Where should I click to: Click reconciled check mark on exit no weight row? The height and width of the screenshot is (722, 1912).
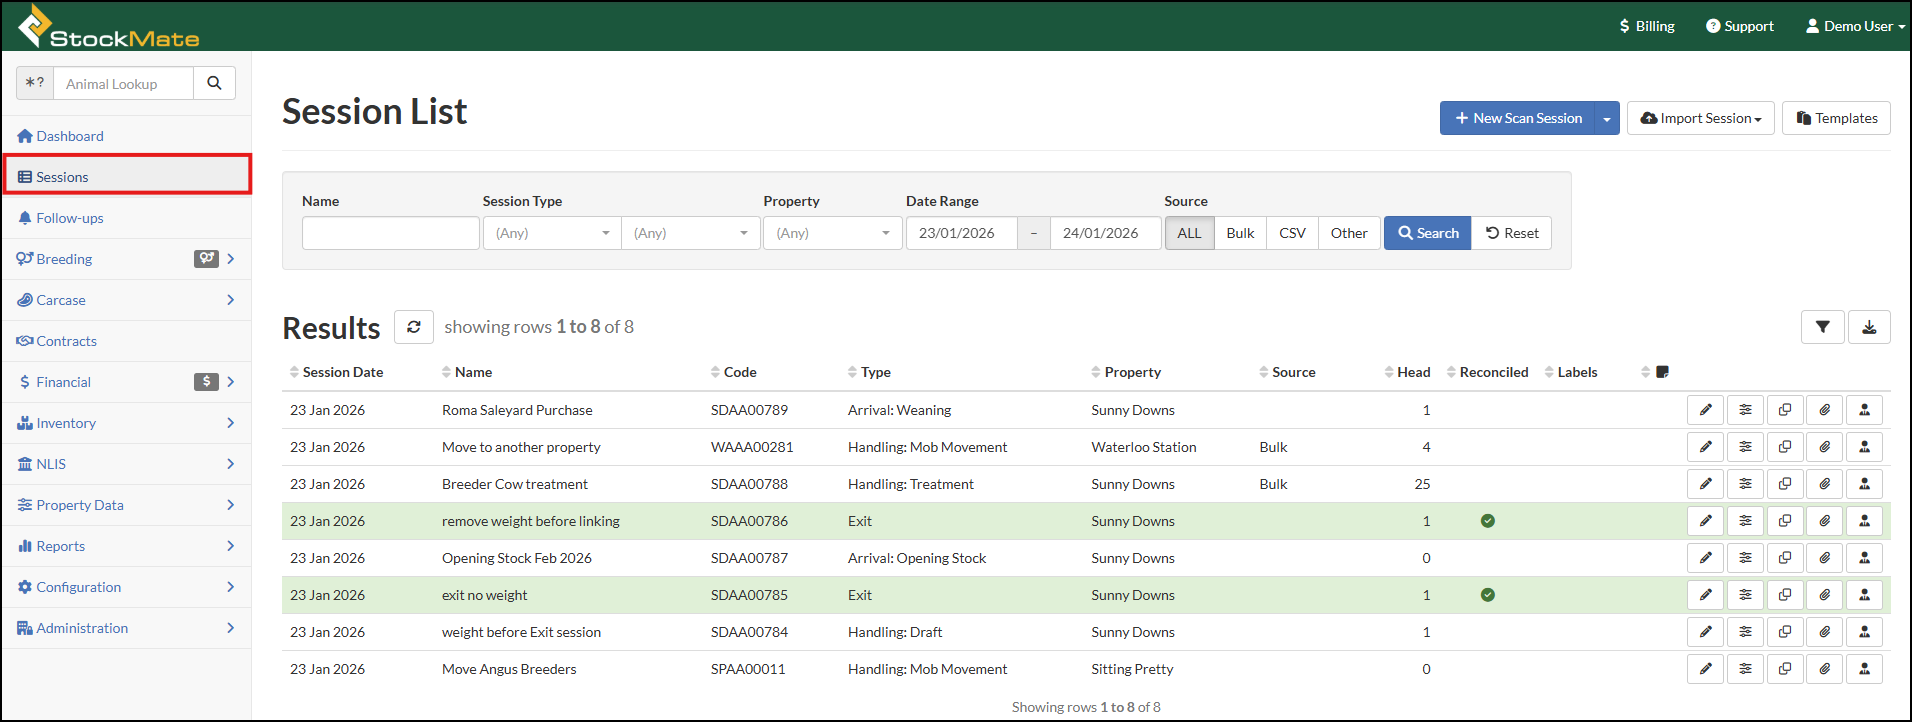click(1488, 595)
